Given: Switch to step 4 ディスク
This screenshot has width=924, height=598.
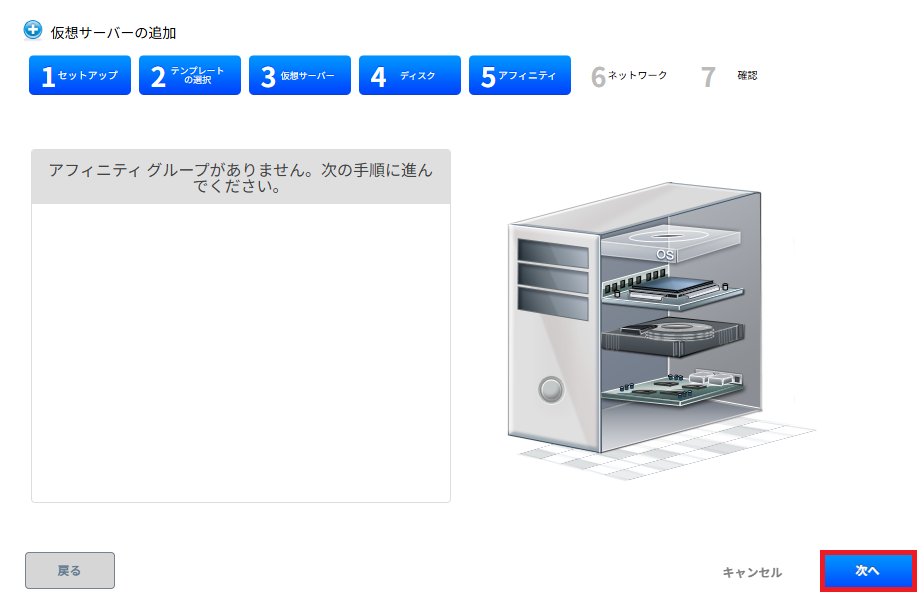Looking at the screenshot, I should tap(410, 75).
